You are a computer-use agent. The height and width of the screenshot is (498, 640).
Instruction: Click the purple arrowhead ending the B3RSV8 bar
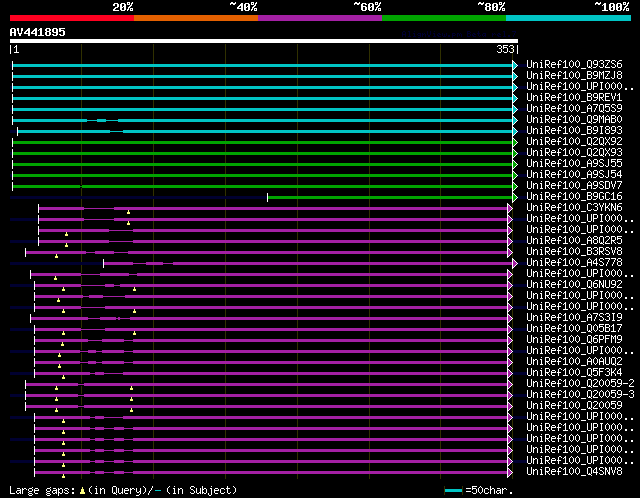tap(510, 253)
